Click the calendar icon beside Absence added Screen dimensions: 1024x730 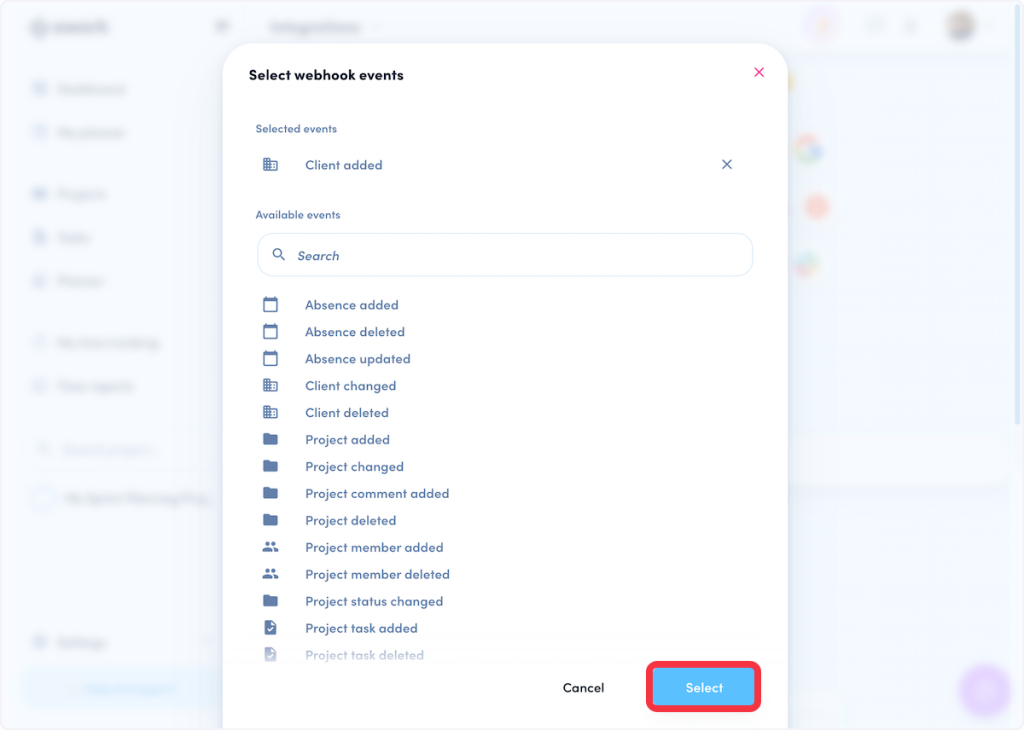(x=270, y=305)
